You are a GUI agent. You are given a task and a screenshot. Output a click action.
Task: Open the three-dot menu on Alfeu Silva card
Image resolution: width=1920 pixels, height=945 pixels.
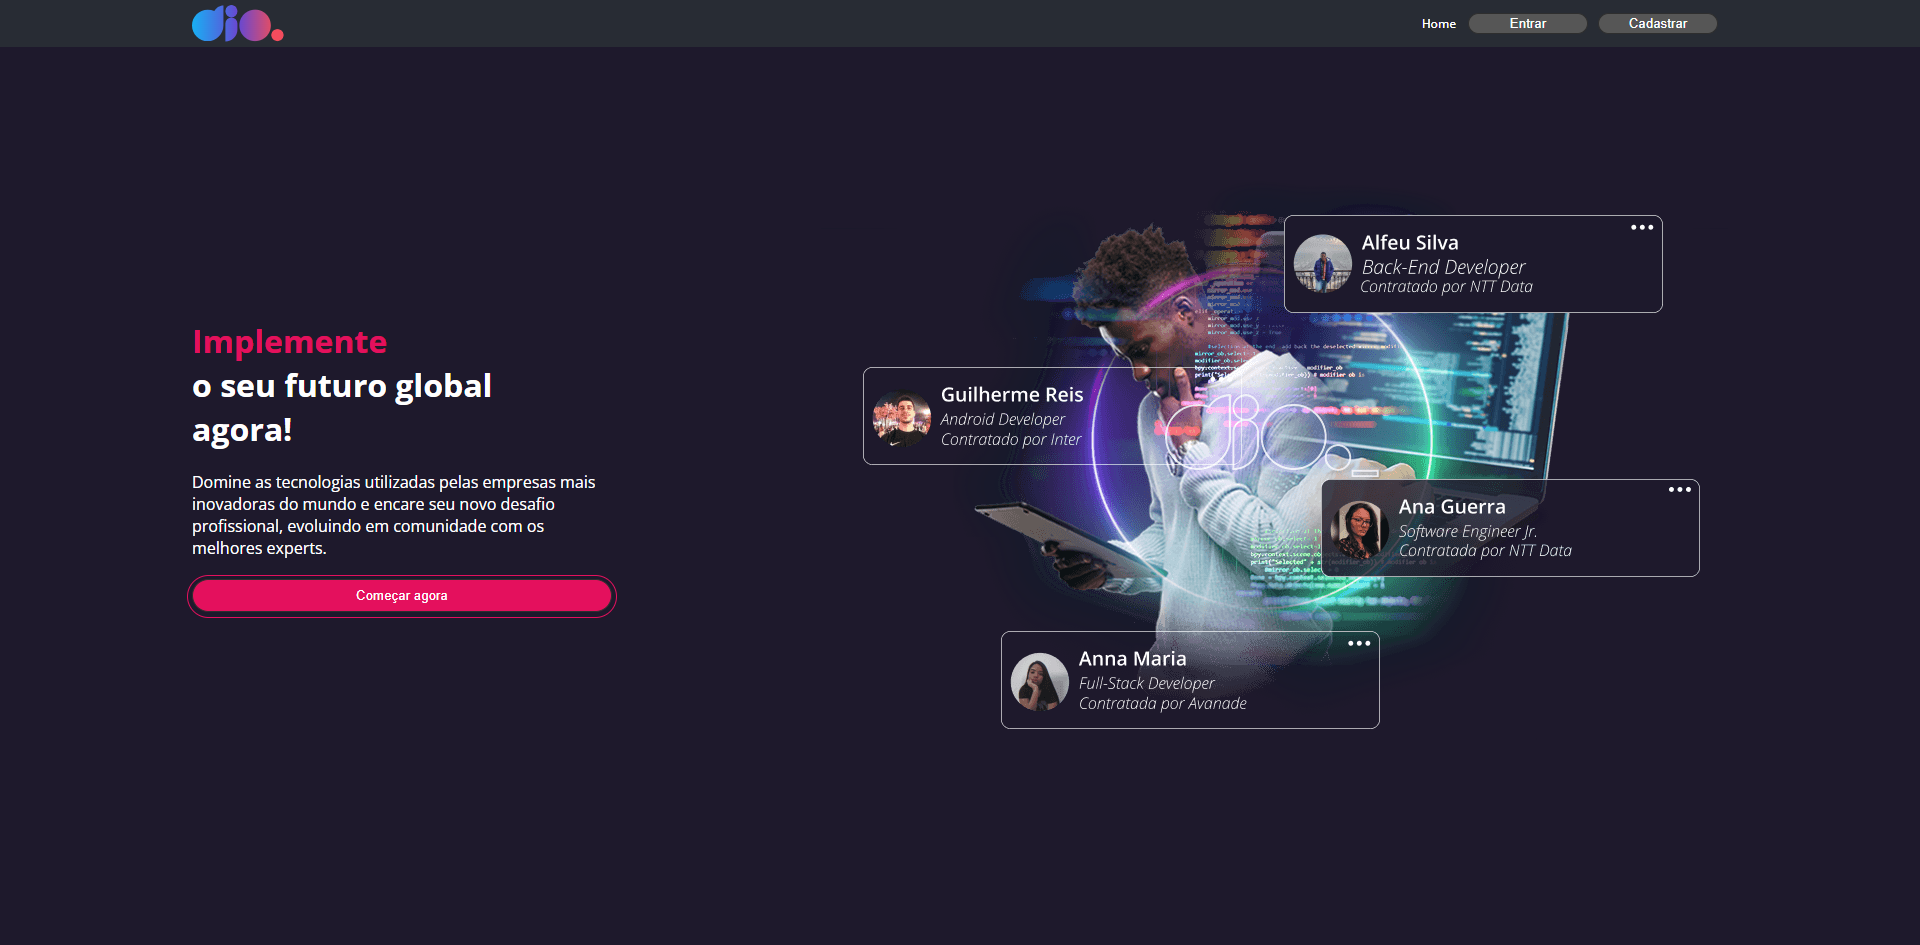(x=1641, y=228)
